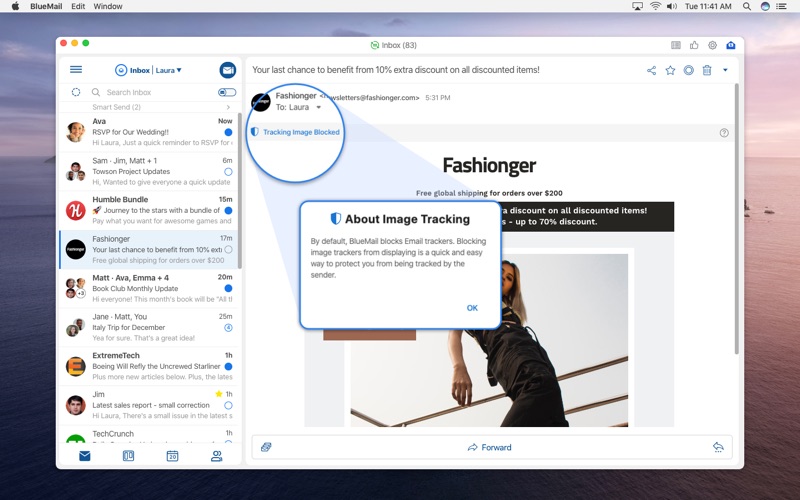Click the search magnifier icon

pos(95,92)
